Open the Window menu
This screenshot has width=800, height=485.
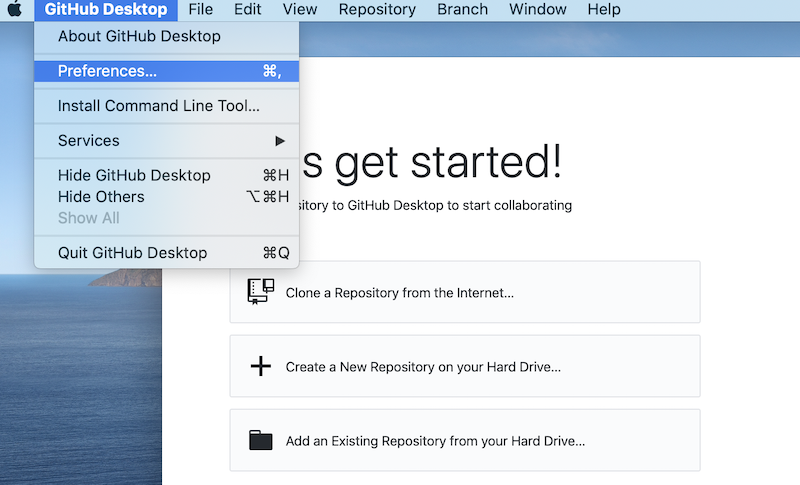coord(537,10)
